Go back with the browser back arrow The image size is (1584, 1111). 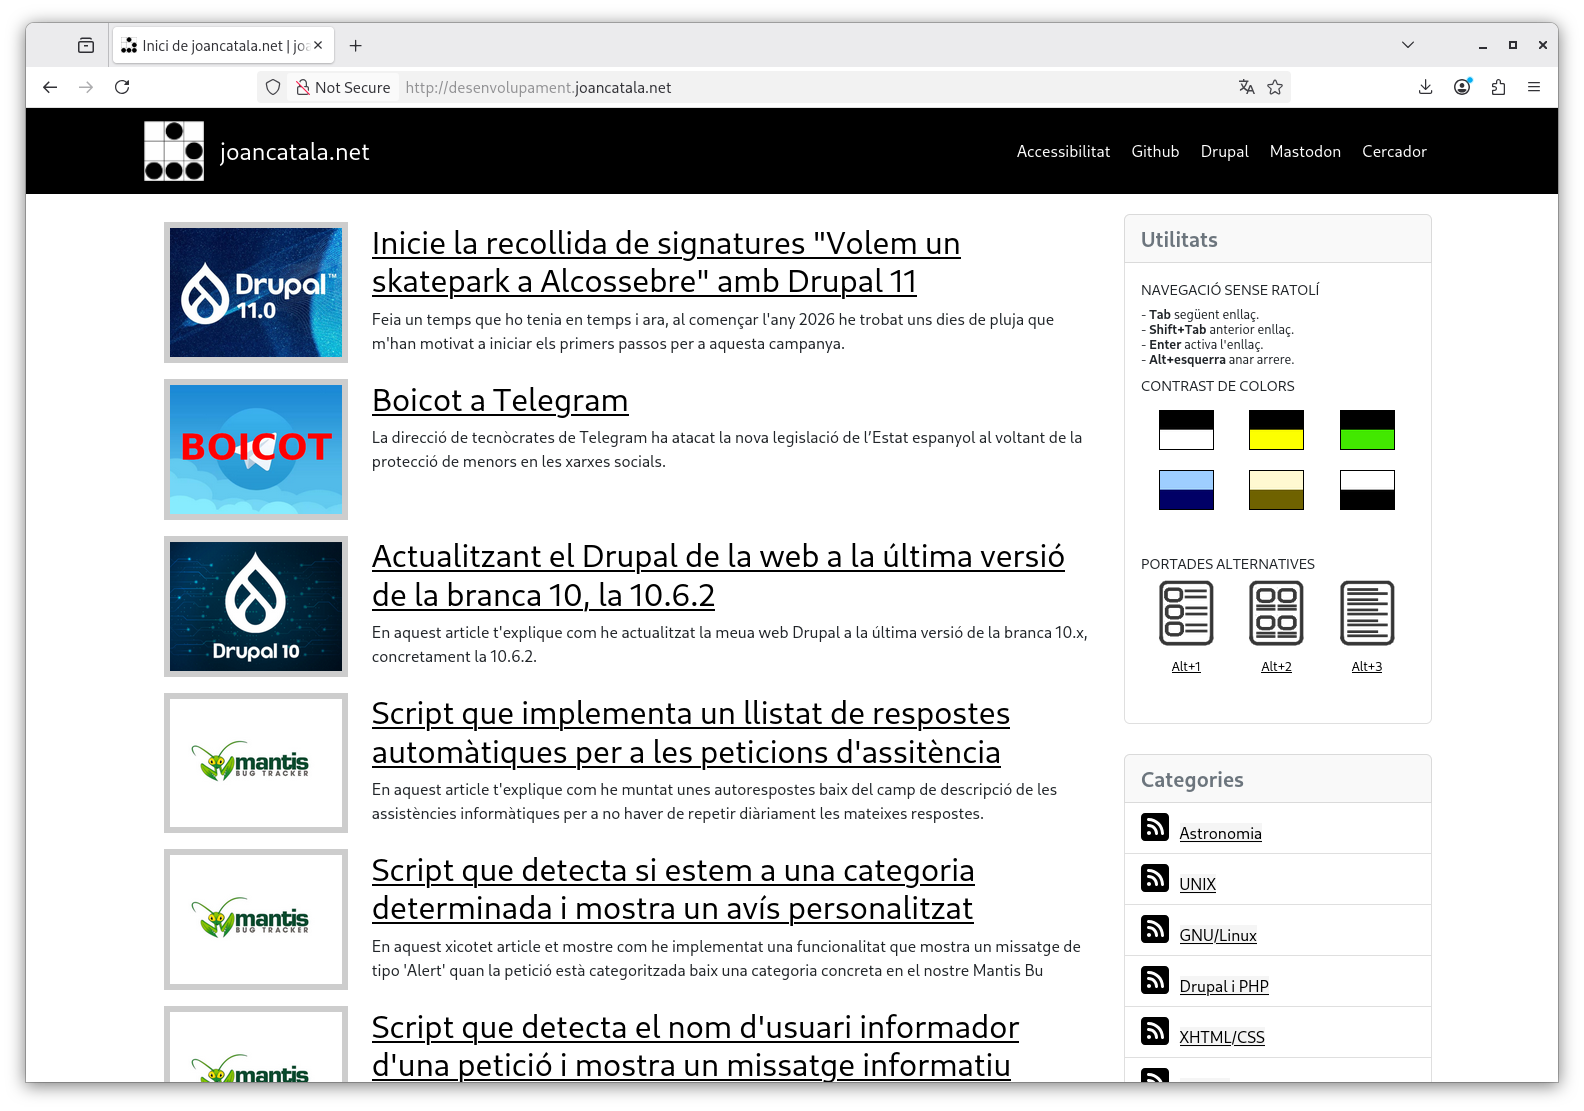[x=50, y=87]
